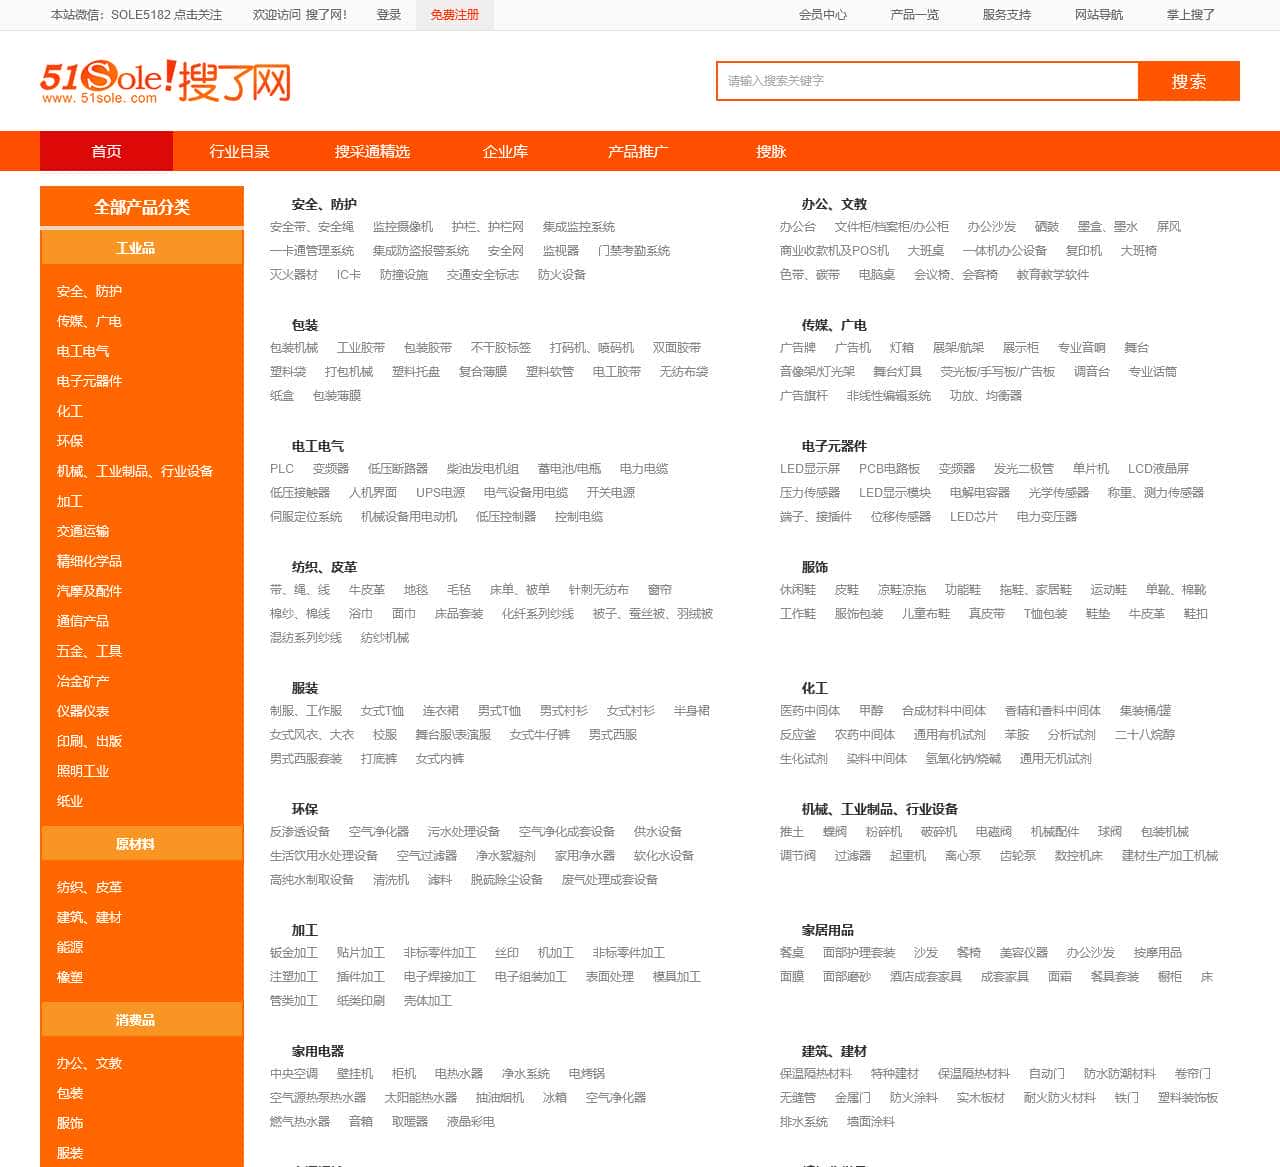Focus the search keyword input field
Screen dimensions: 1280x1167
926,81
